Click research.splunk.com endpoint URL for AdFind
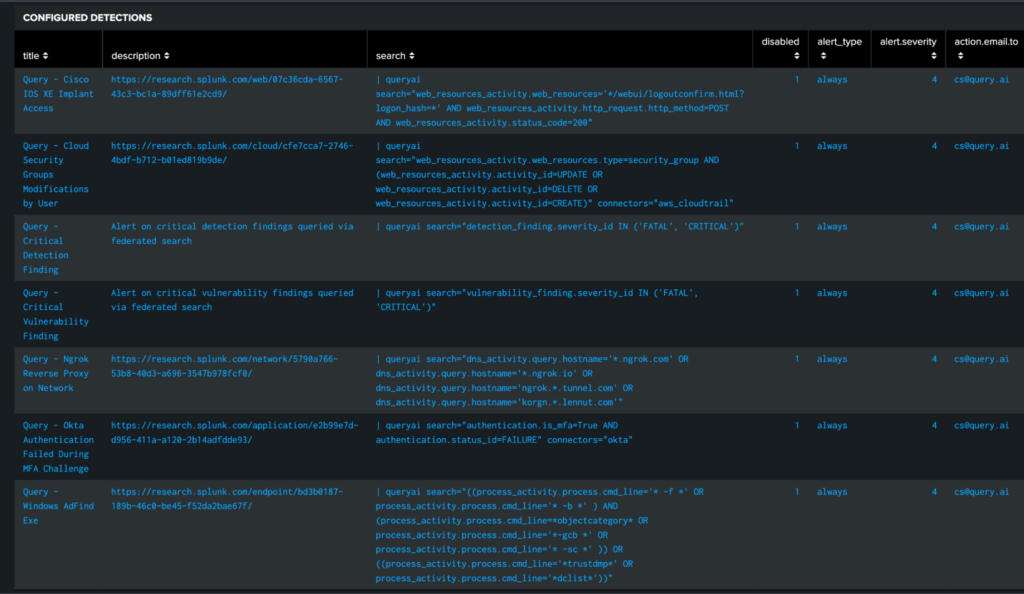The height and width of the screenshot is (594, 1024). [226, 499]
